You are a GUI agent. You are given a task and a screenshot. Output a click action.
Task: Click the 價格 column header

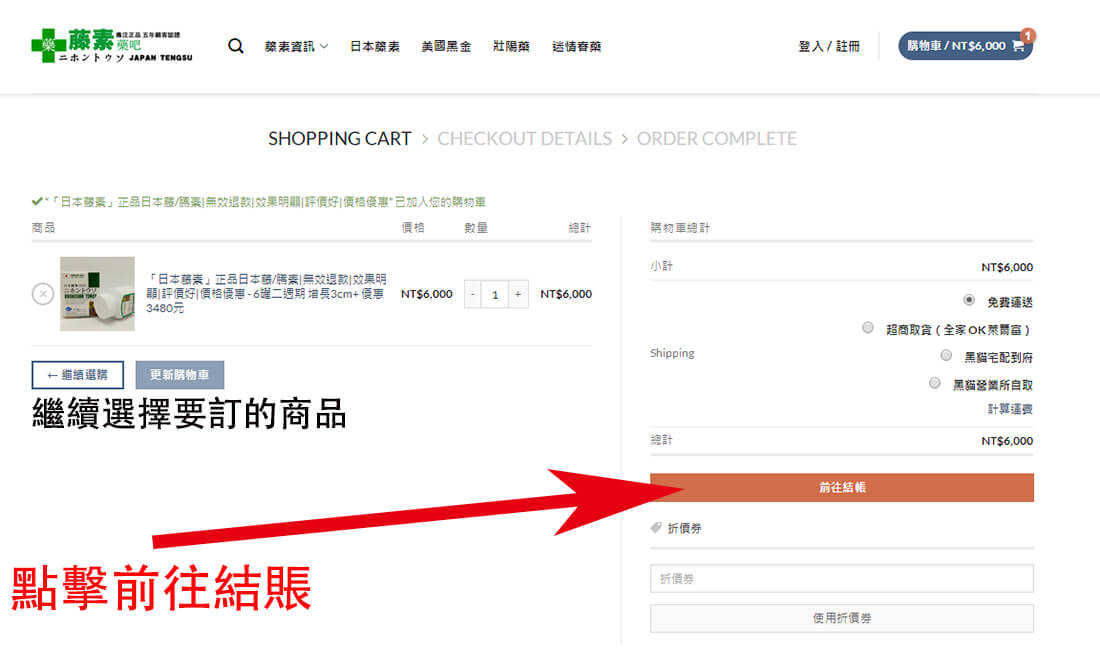412,228
